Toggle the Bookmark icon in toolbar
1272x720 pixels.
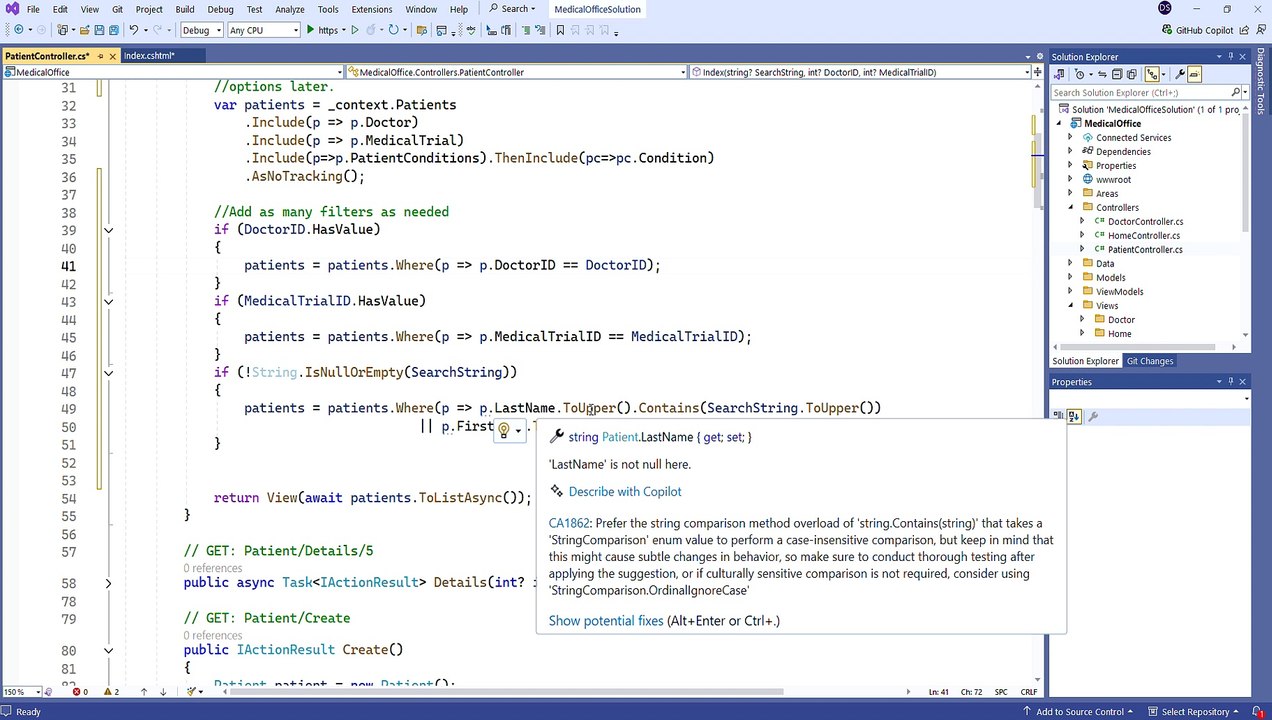pyautogui.click(x=560, y=30)
